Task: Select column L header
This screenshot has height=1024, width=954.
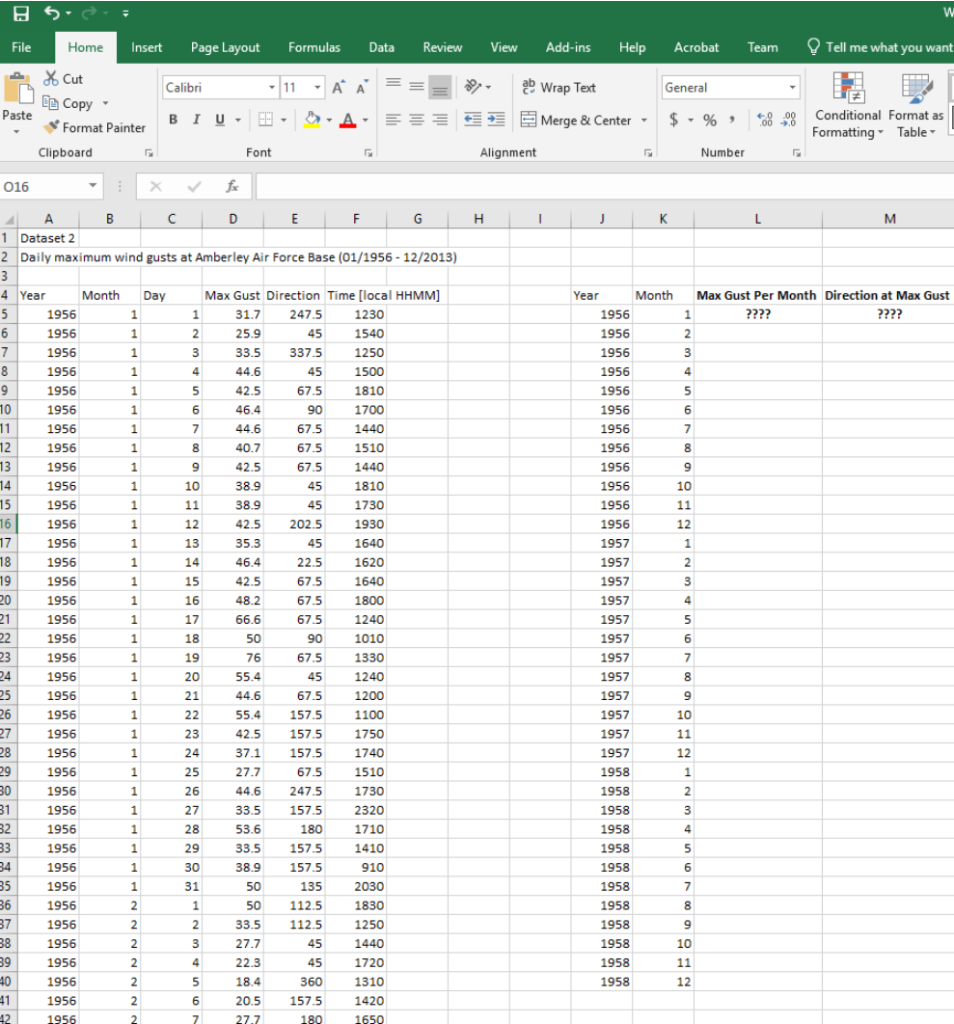Action: pyautogui.click(x=757, y=219)
